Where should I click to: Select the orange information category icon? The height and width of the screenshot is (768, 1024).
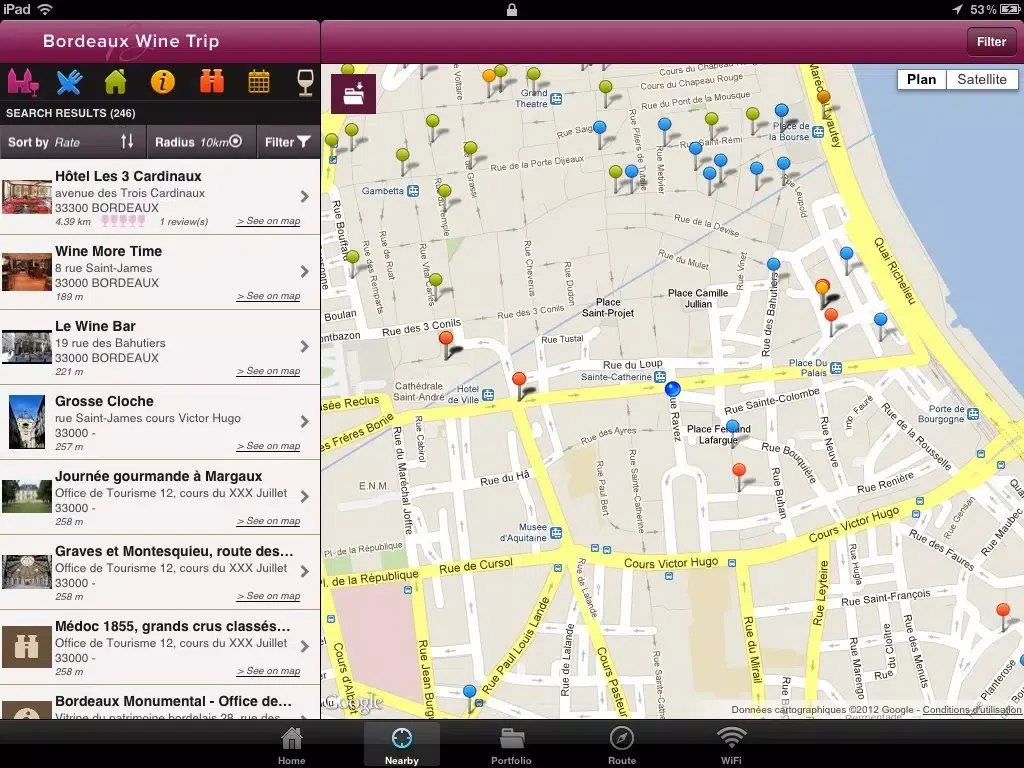(163, 82)
